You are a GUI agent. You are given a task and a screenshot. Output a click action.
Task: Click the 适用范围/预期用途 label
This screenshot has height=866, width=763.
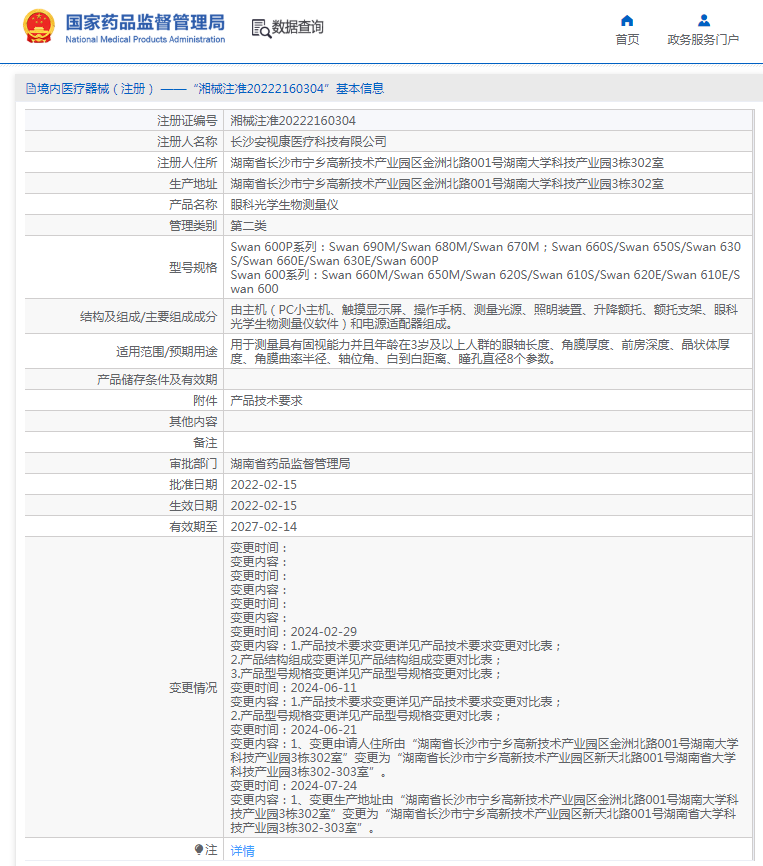[167, 351]
